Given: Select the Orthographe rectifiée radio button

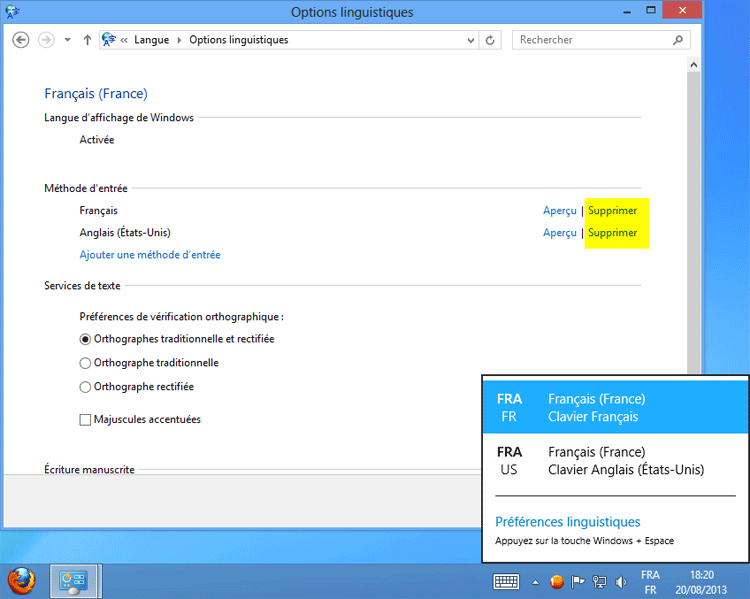Looking at the screenshot, I should coord(85,387).
